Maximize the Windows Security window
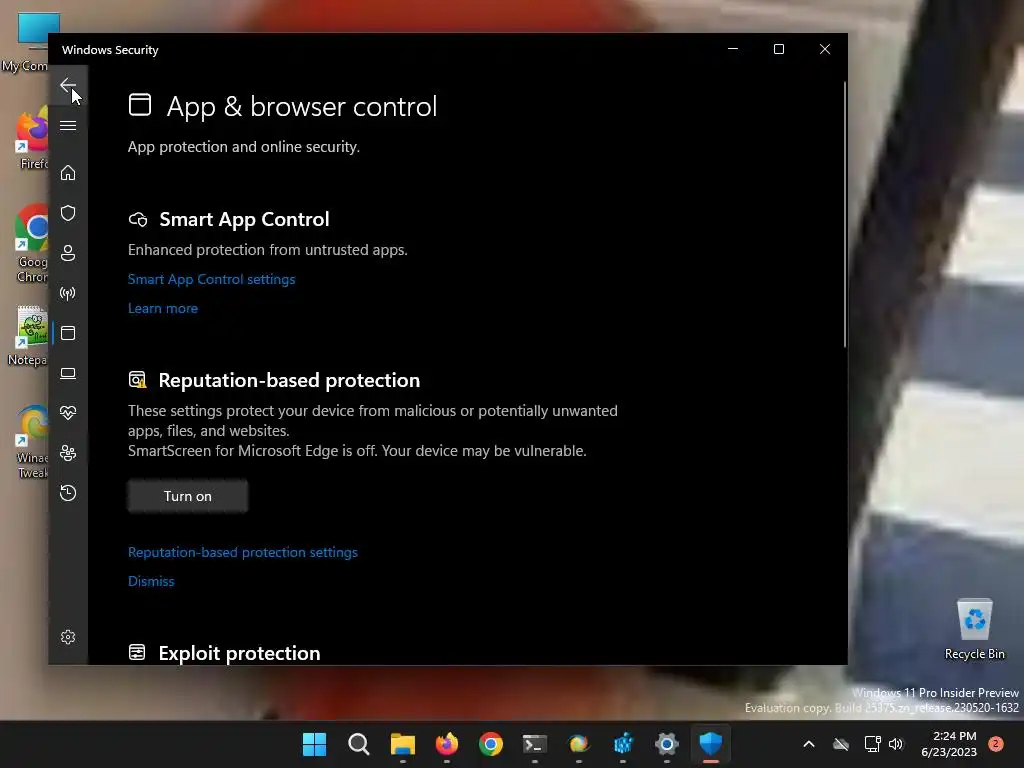This screenshot has height=768, width=1024. point(778,50)
